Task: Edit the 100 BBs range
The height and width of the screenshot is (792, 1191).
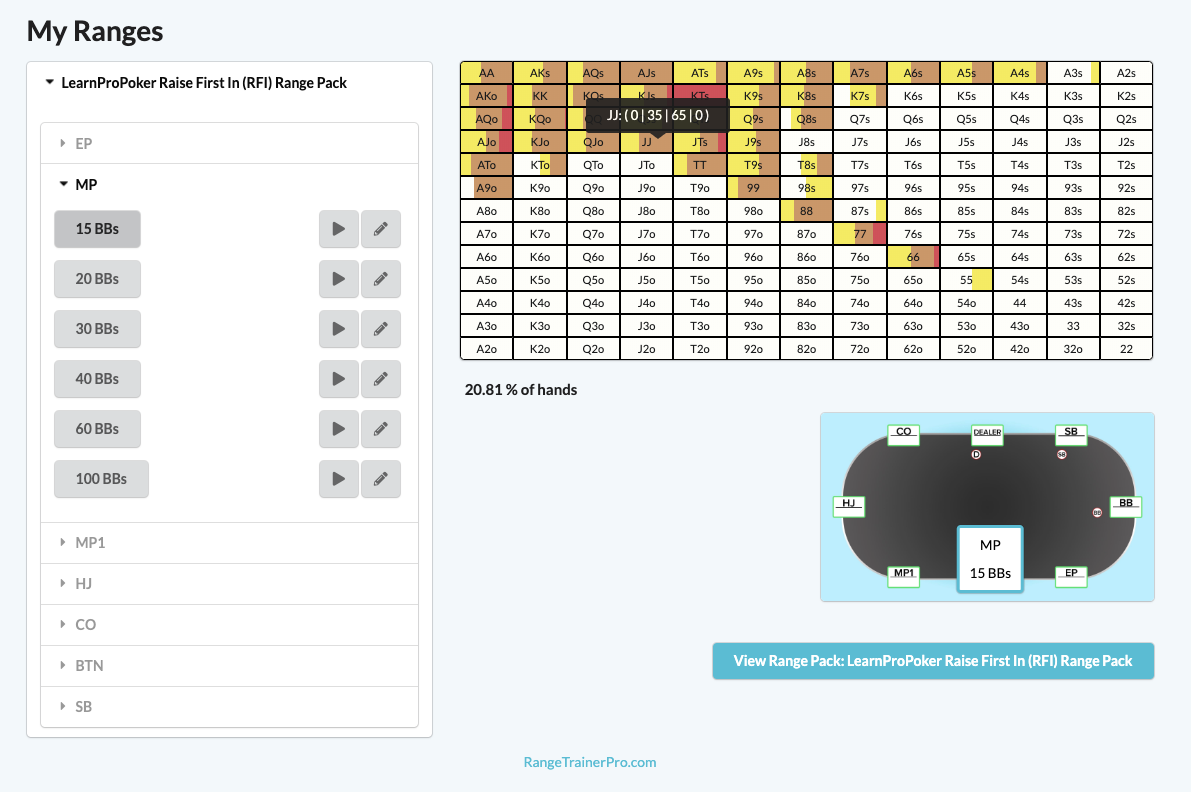Action: coord(381,479)
